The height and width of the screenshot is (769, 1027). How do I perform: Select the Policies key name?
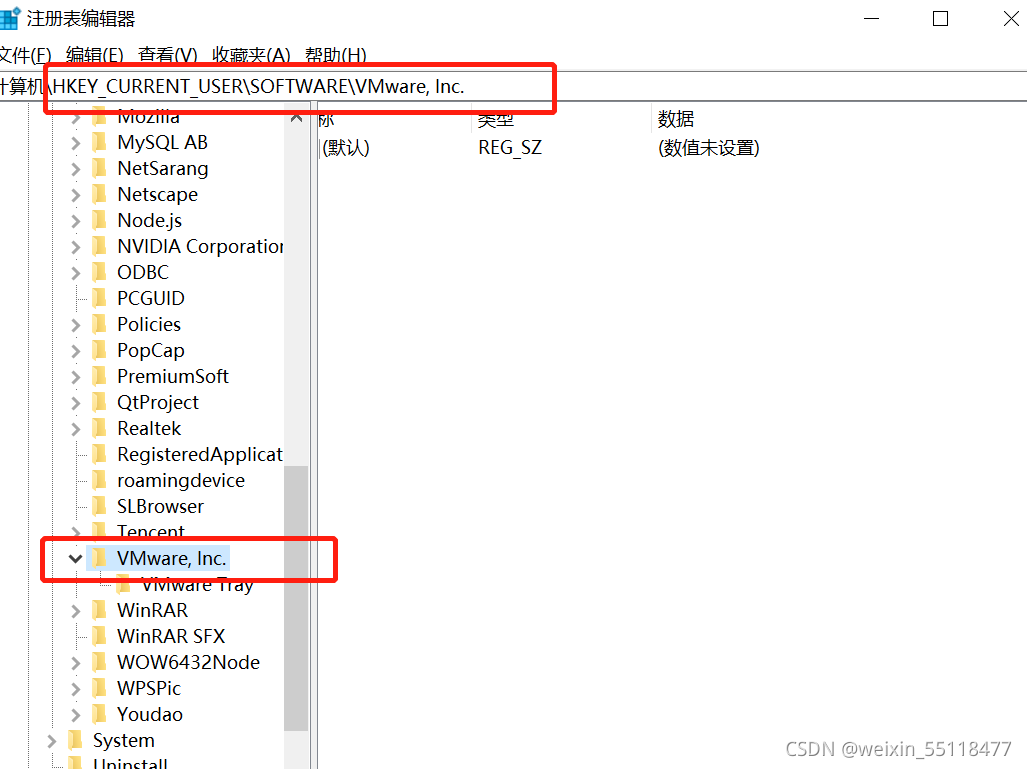point(149,324)
